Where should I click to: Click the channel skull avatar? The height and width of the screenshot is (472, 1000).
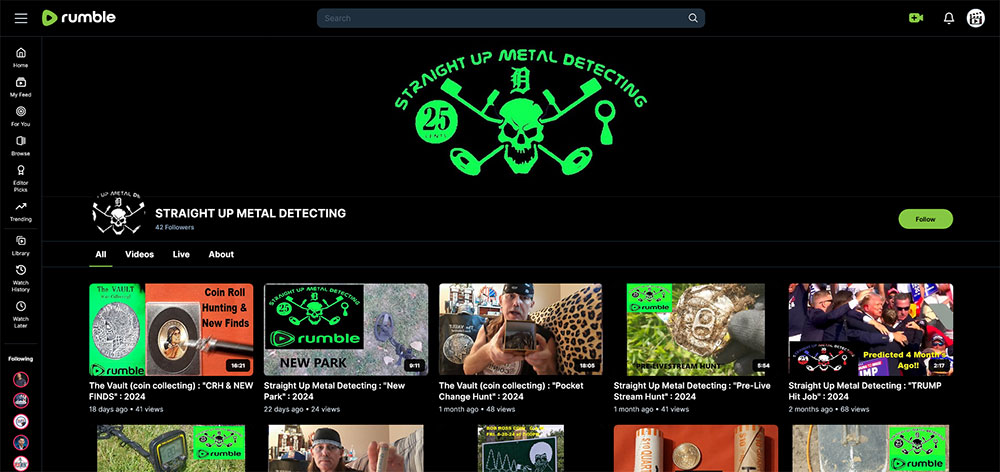tap(118, 212)
